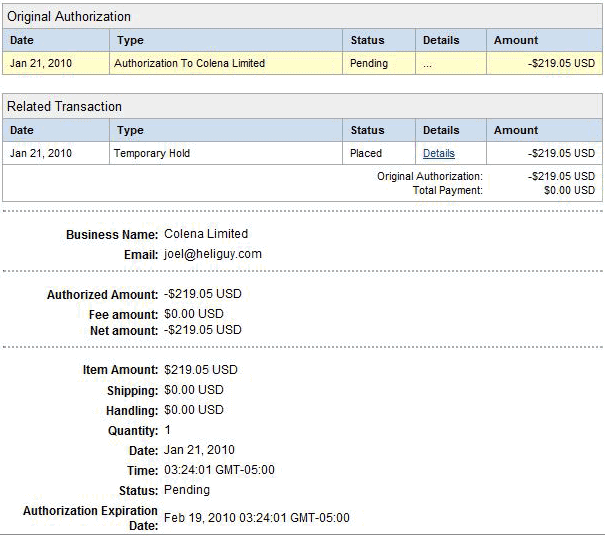Image resolution: width=605 pixels, height=536 pixels.
Task: Select the 'Authorization To Colena Limited' type cell
Action: coord(189,64)
